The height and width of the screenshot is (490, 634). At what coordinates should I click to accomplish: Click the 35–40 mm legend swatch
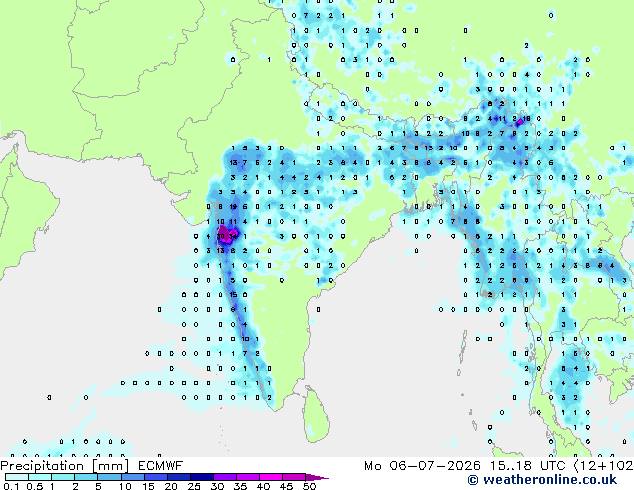[248, 477]
